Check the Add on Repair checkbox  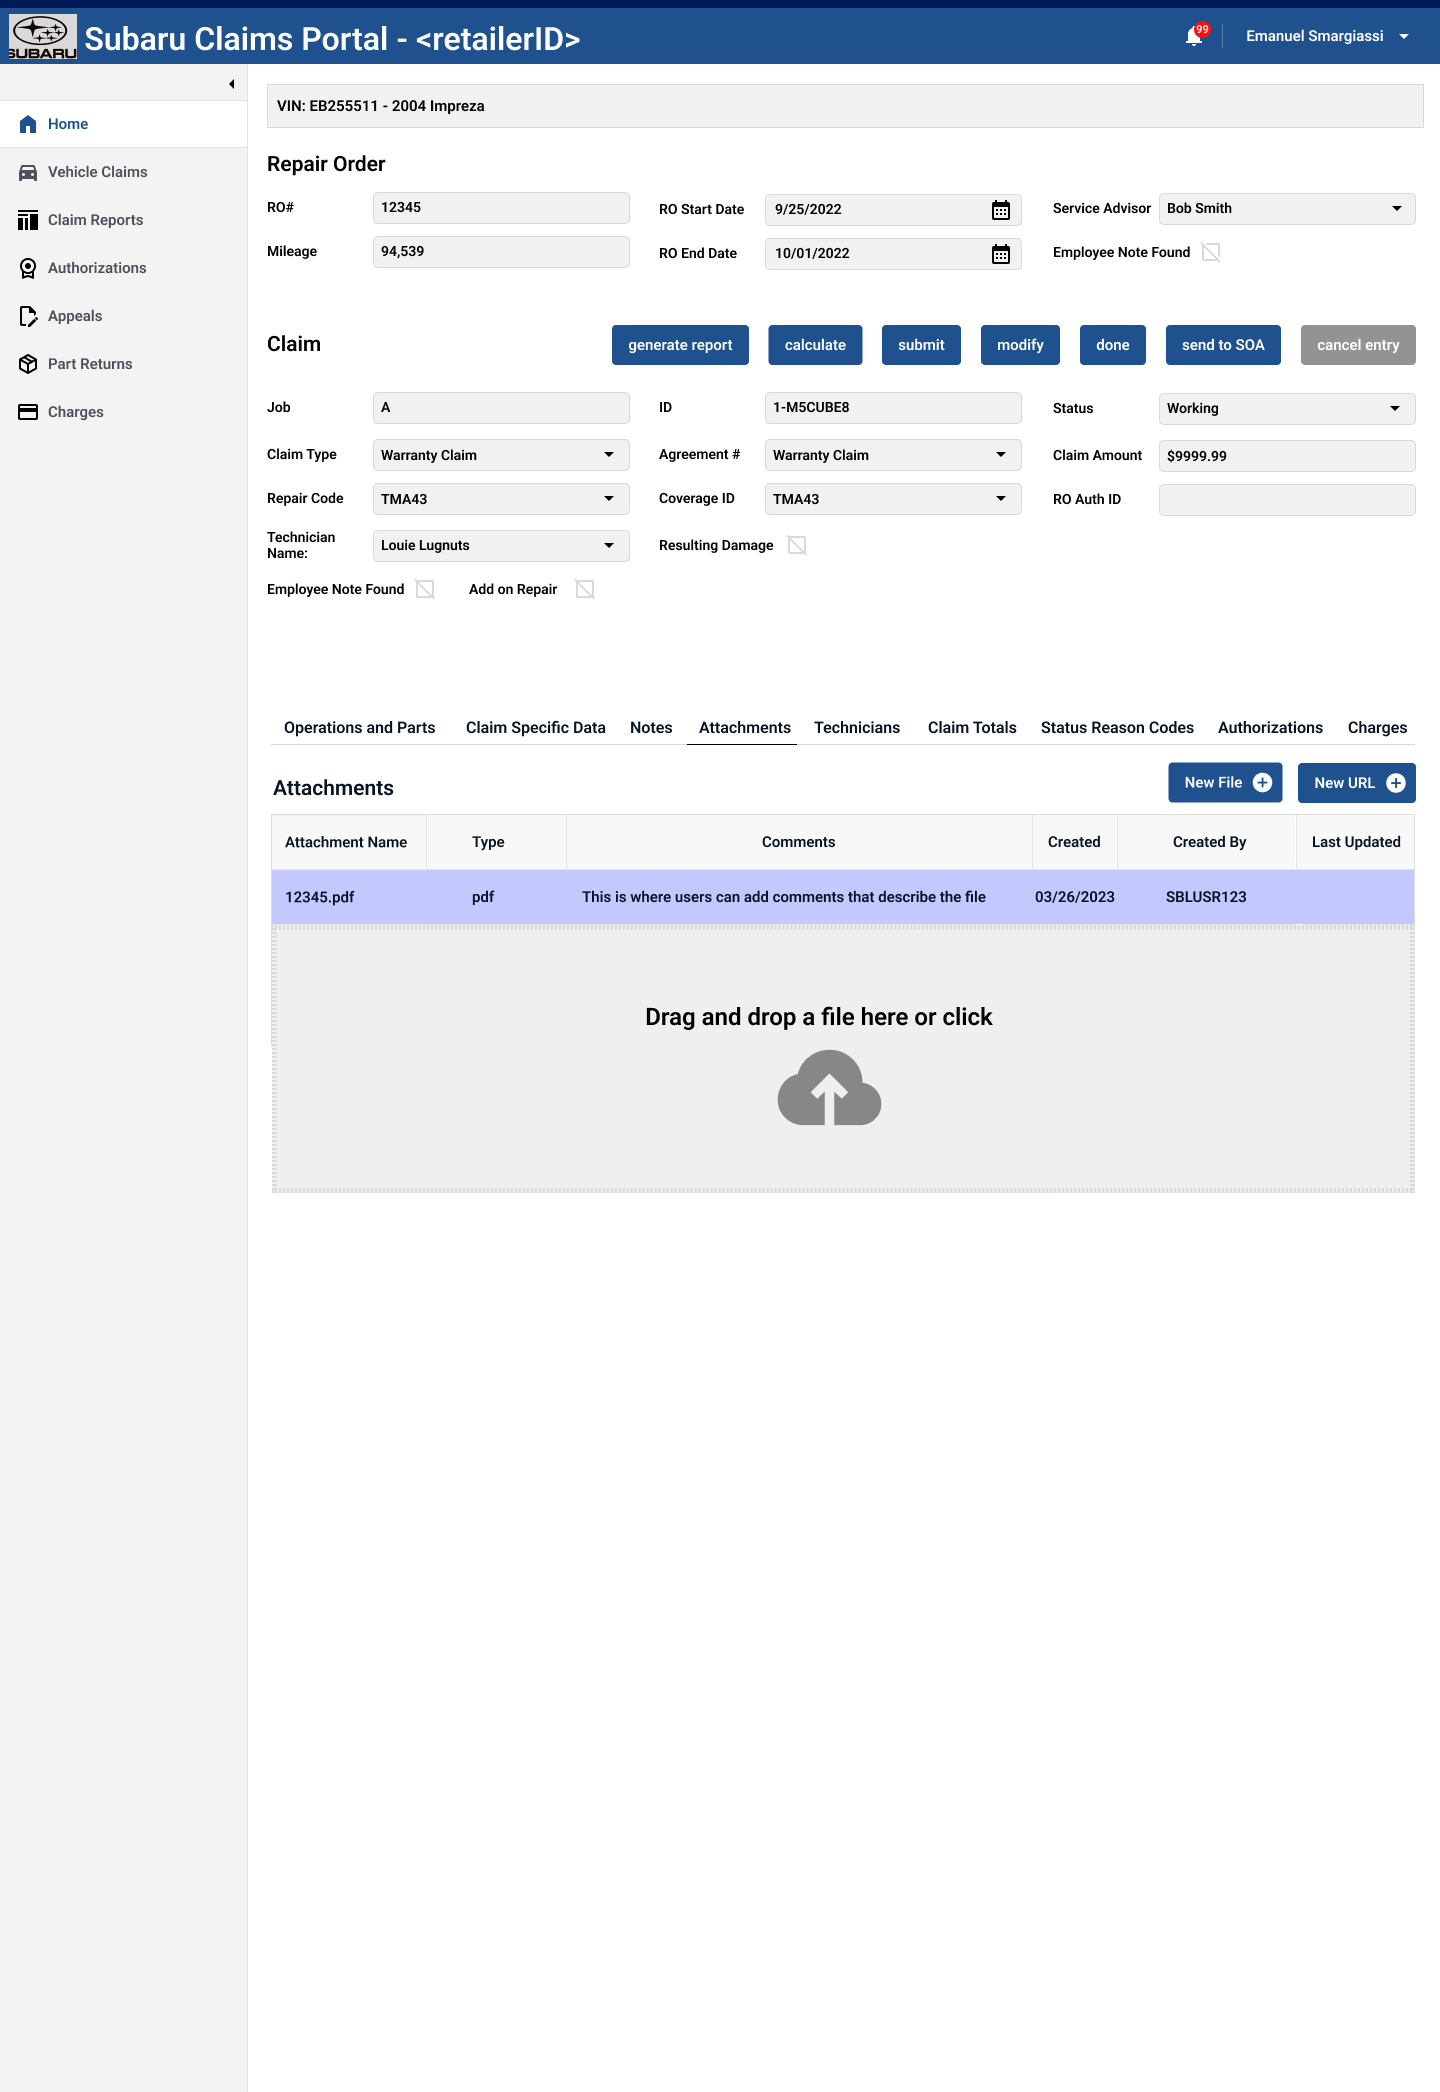coord(585,589)
